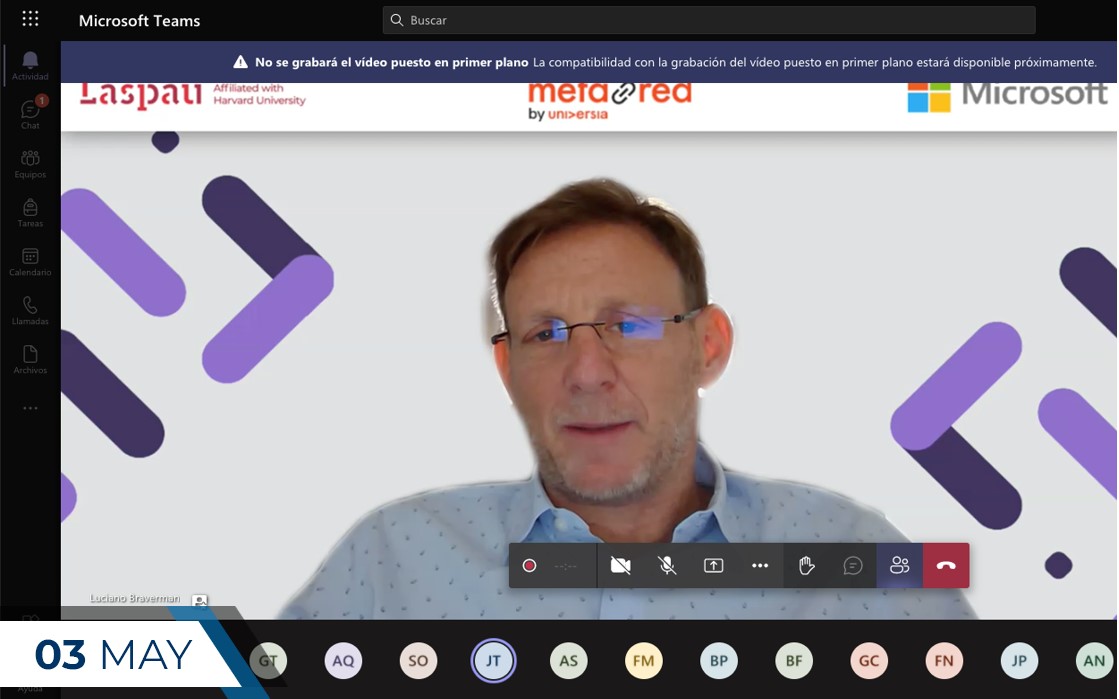Show the participants panel
1119x699 pixels.
point(899,565)
